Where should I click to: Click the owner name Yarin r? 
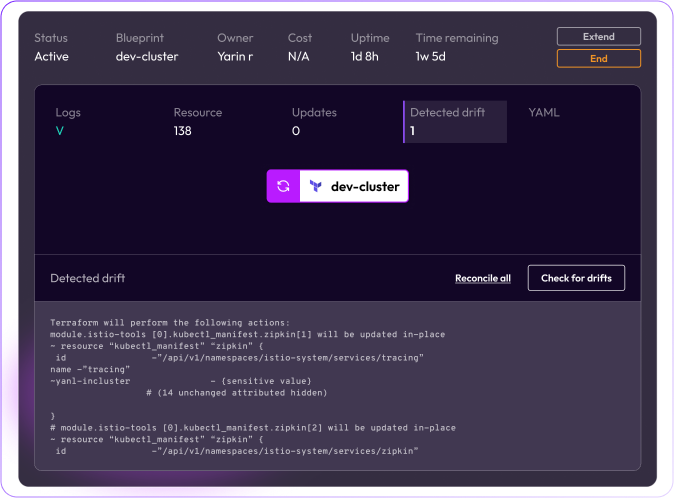click(x=235, y=56)
